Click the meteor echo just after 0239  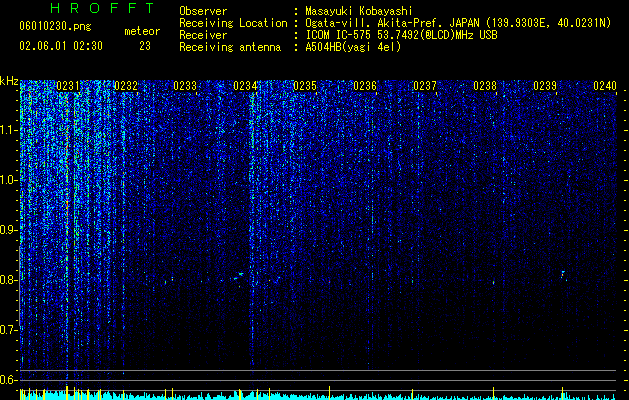coord(563,275)
